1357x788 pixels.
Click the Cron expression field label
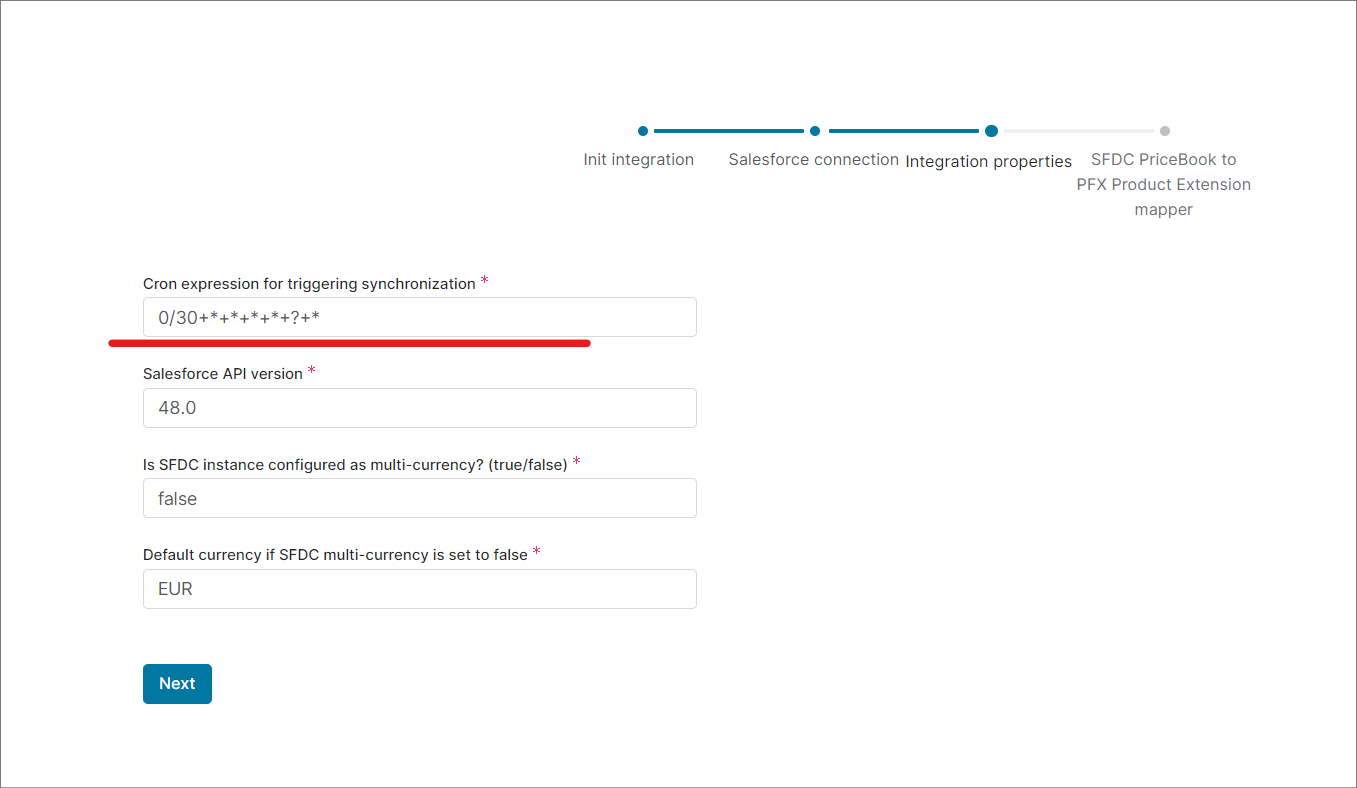(x=309, y=284)
